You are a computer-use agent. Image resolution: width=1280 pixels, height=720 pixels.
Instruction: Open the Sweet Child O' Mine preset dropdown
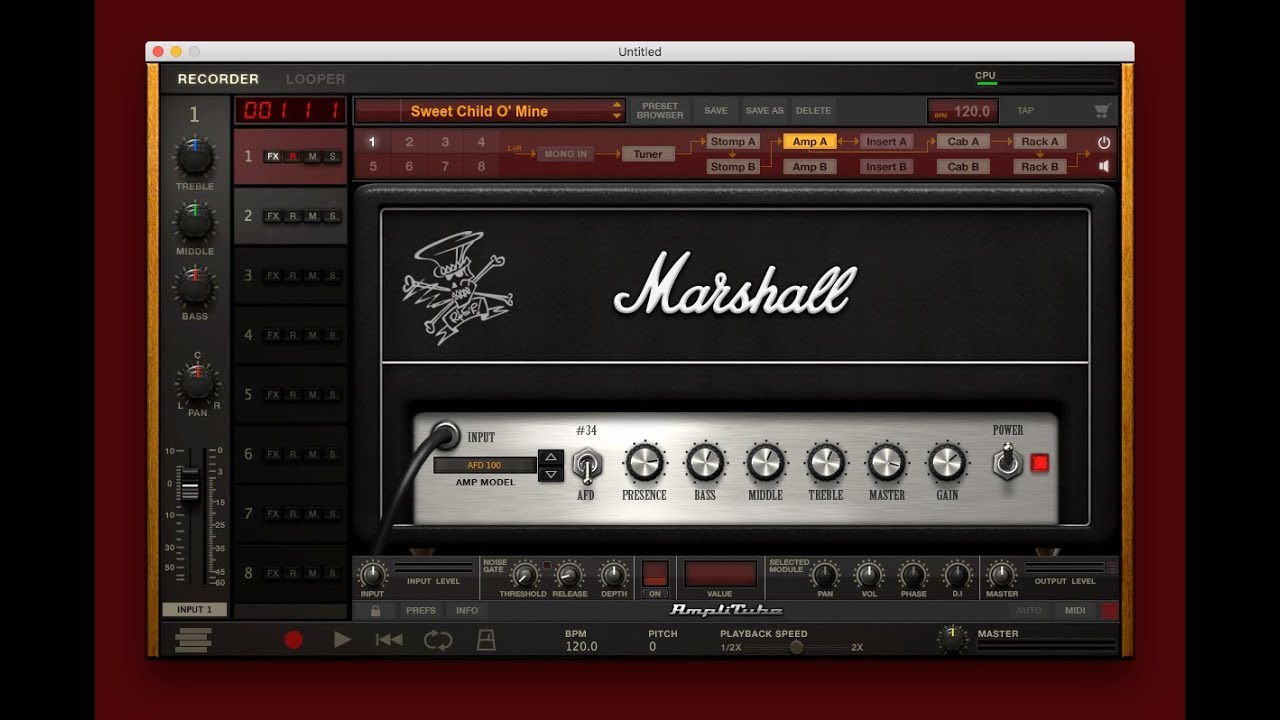pyautogui.click(x=490, y=111)
